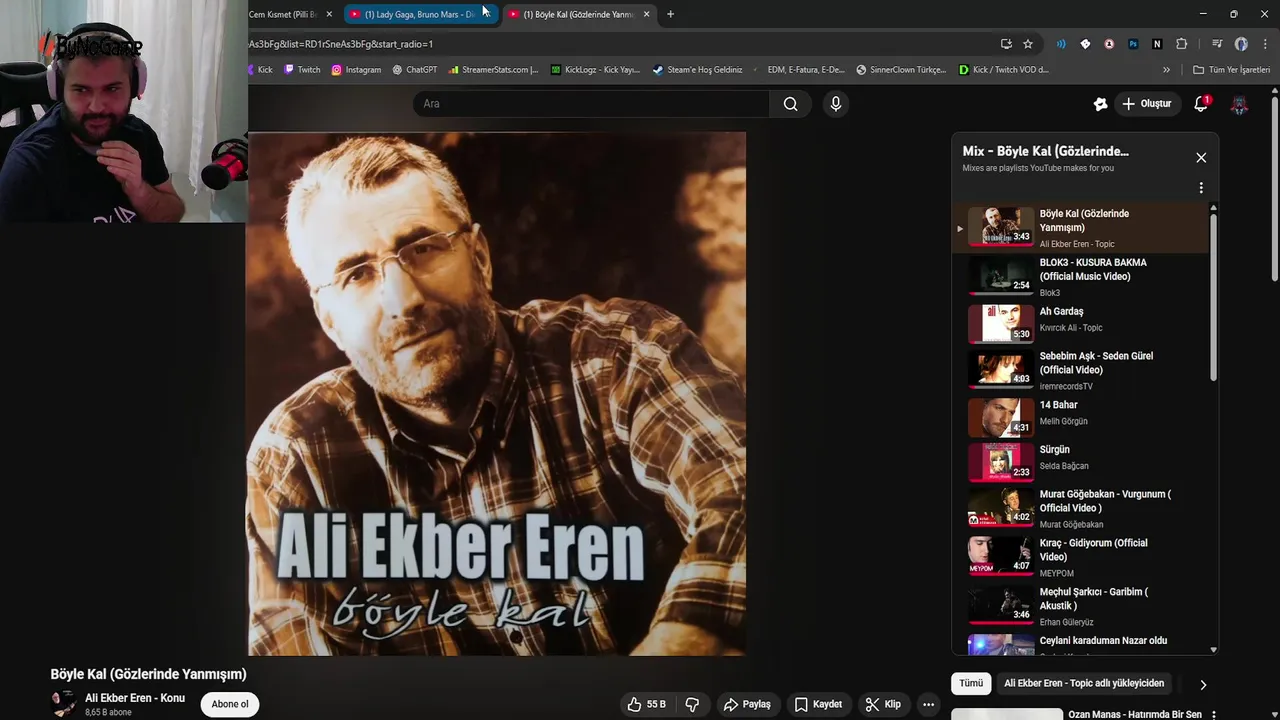Viewport: 1280px width, 720px height.
Task: Select the Tümü filter chip
Action: [x=971, y=684]
